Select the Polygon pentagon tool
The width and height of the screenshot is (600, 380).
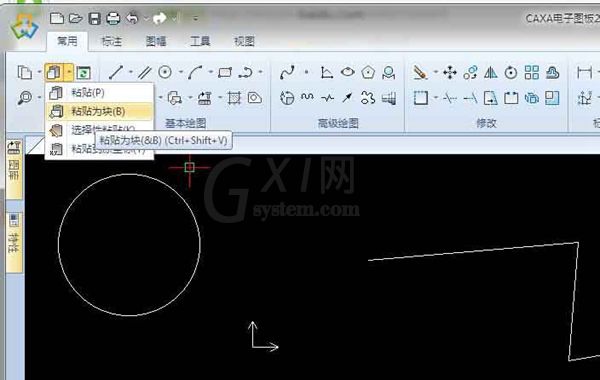pyautogui.click(x=368, y=72)
